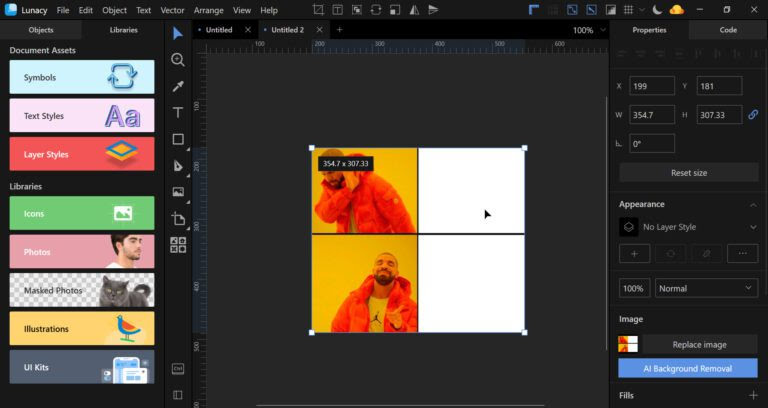Toggle the second blue snapping icon
This screenshot has height=408, width=768.
[591, 10]
